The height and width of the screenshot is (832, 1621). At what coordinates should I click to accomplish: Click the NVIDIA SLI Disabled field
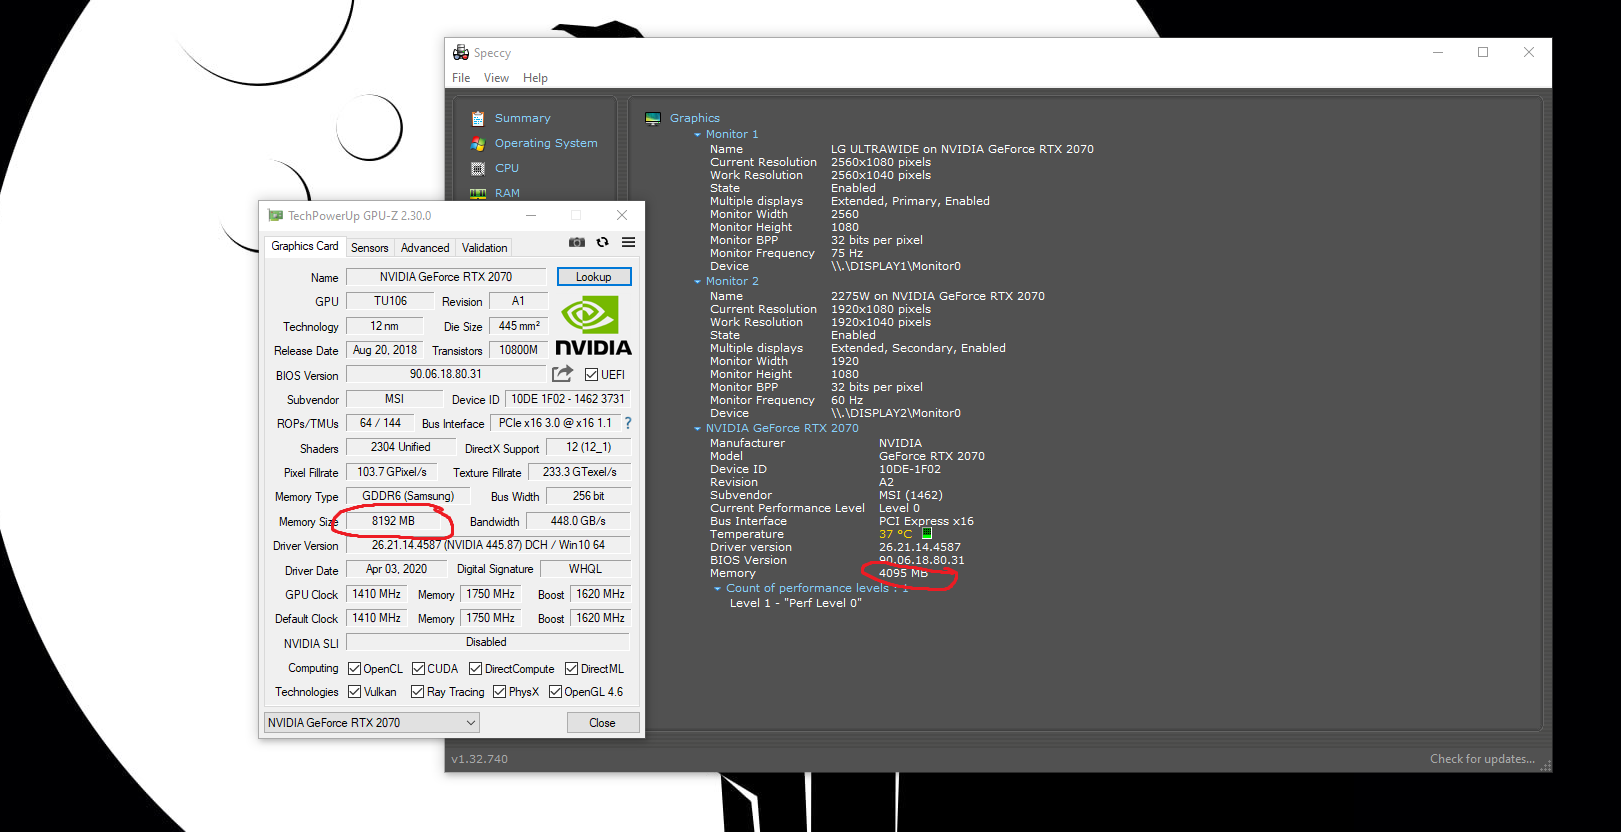coord(488,642)
